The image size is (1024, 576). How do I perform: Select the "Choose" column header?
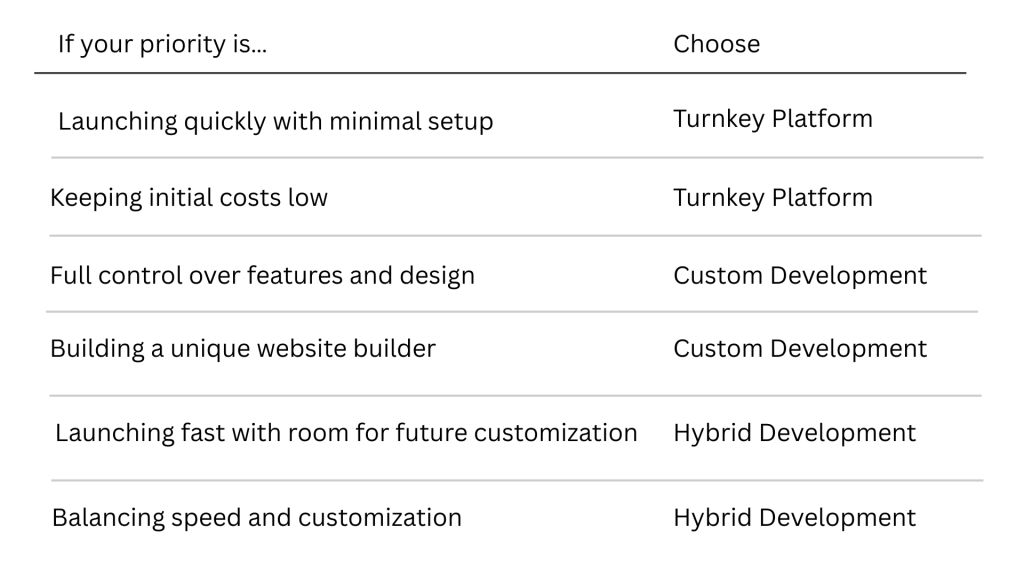716,45
